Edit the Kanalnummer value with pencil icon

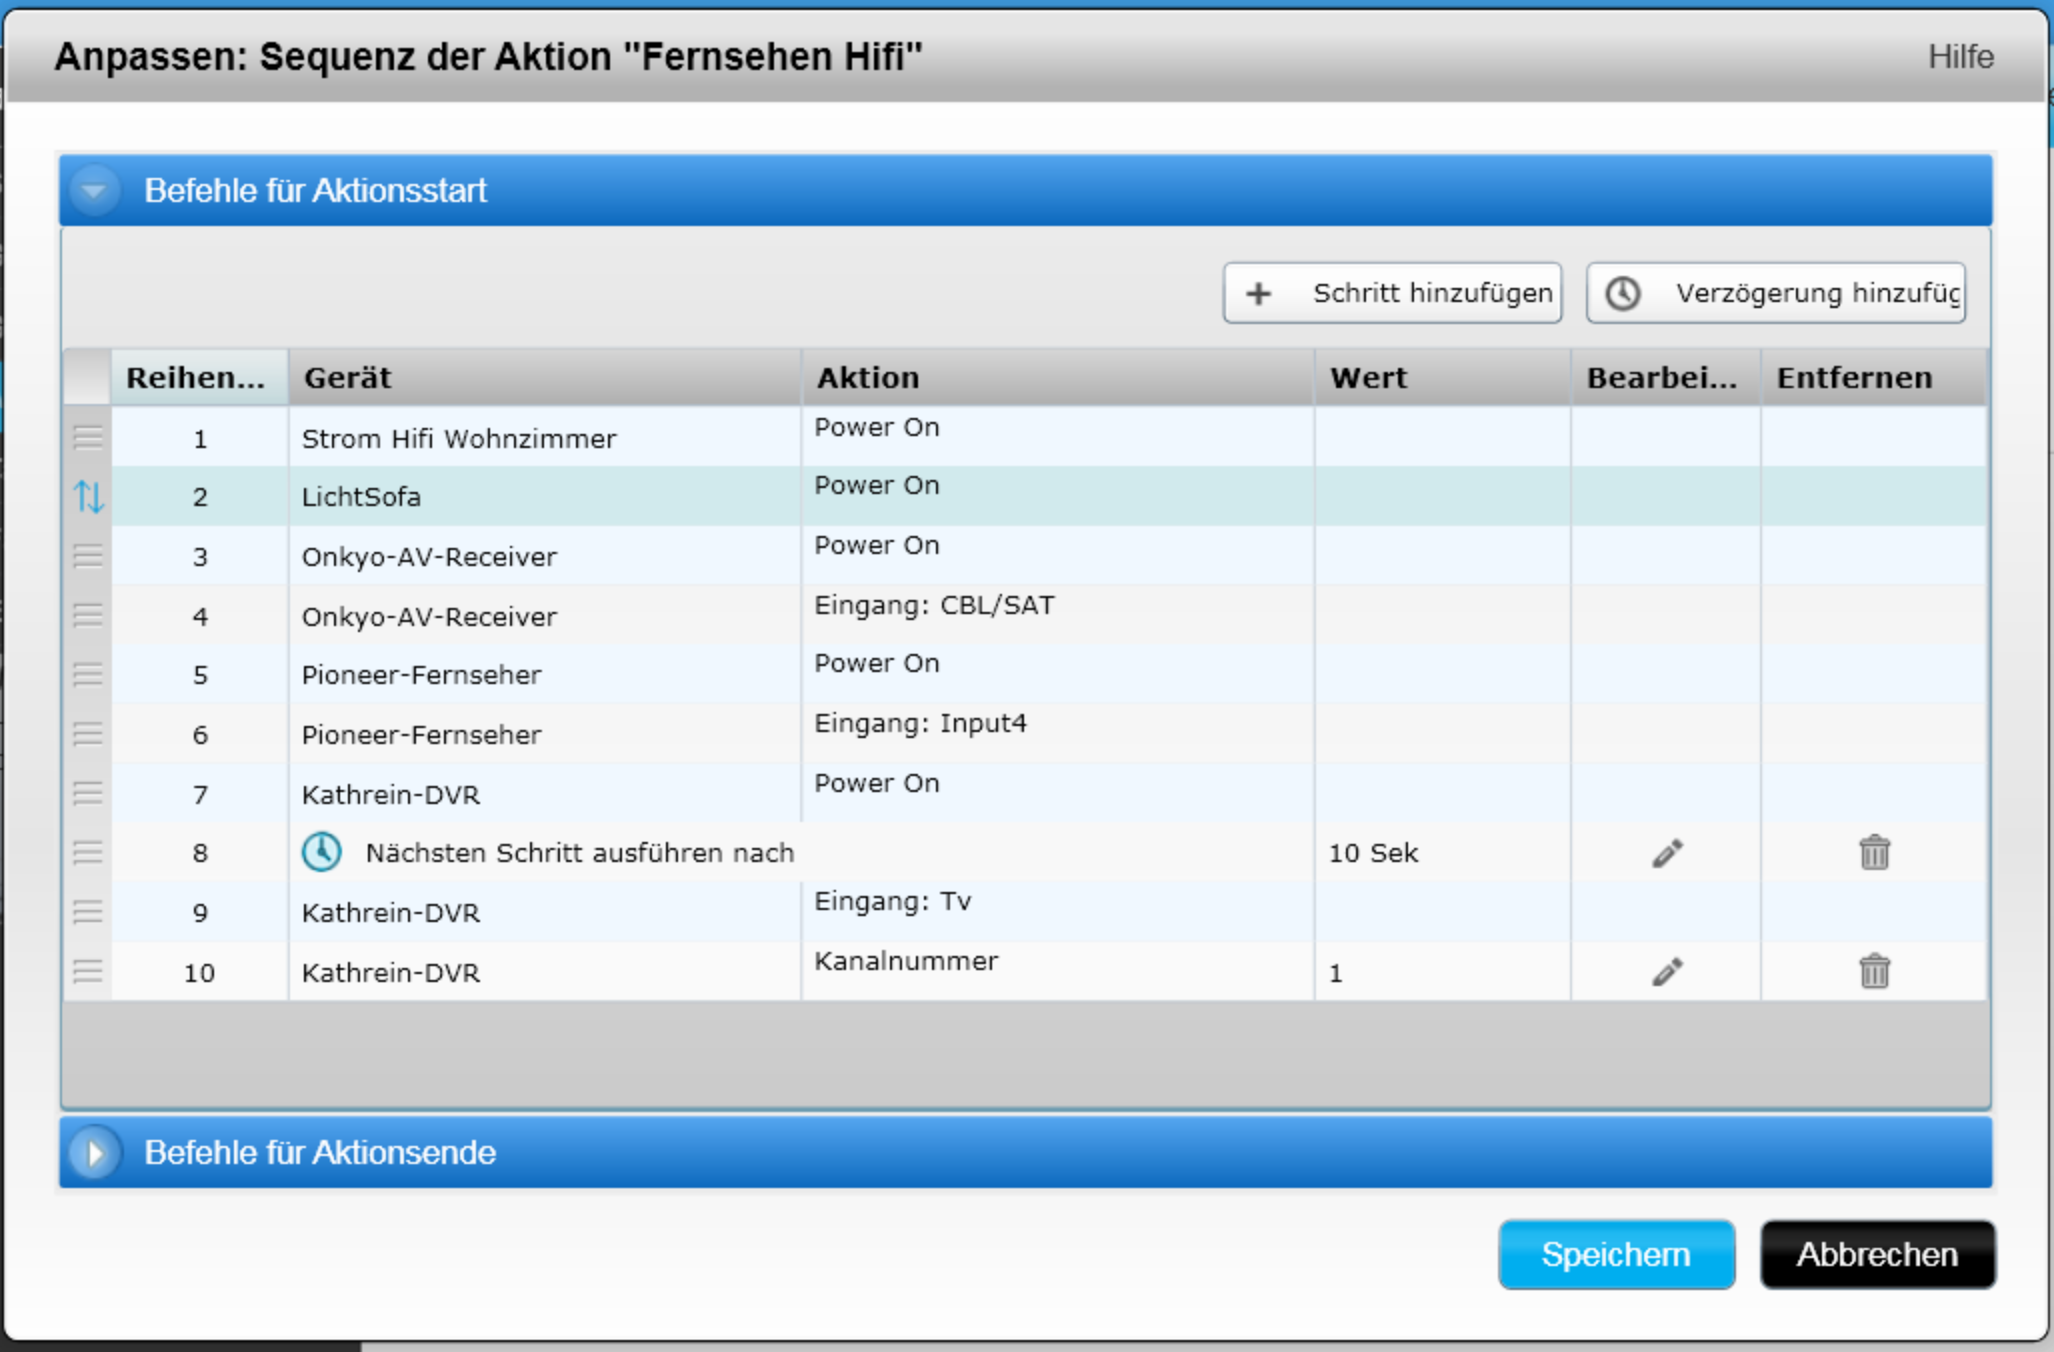[x=1666, y=971]
